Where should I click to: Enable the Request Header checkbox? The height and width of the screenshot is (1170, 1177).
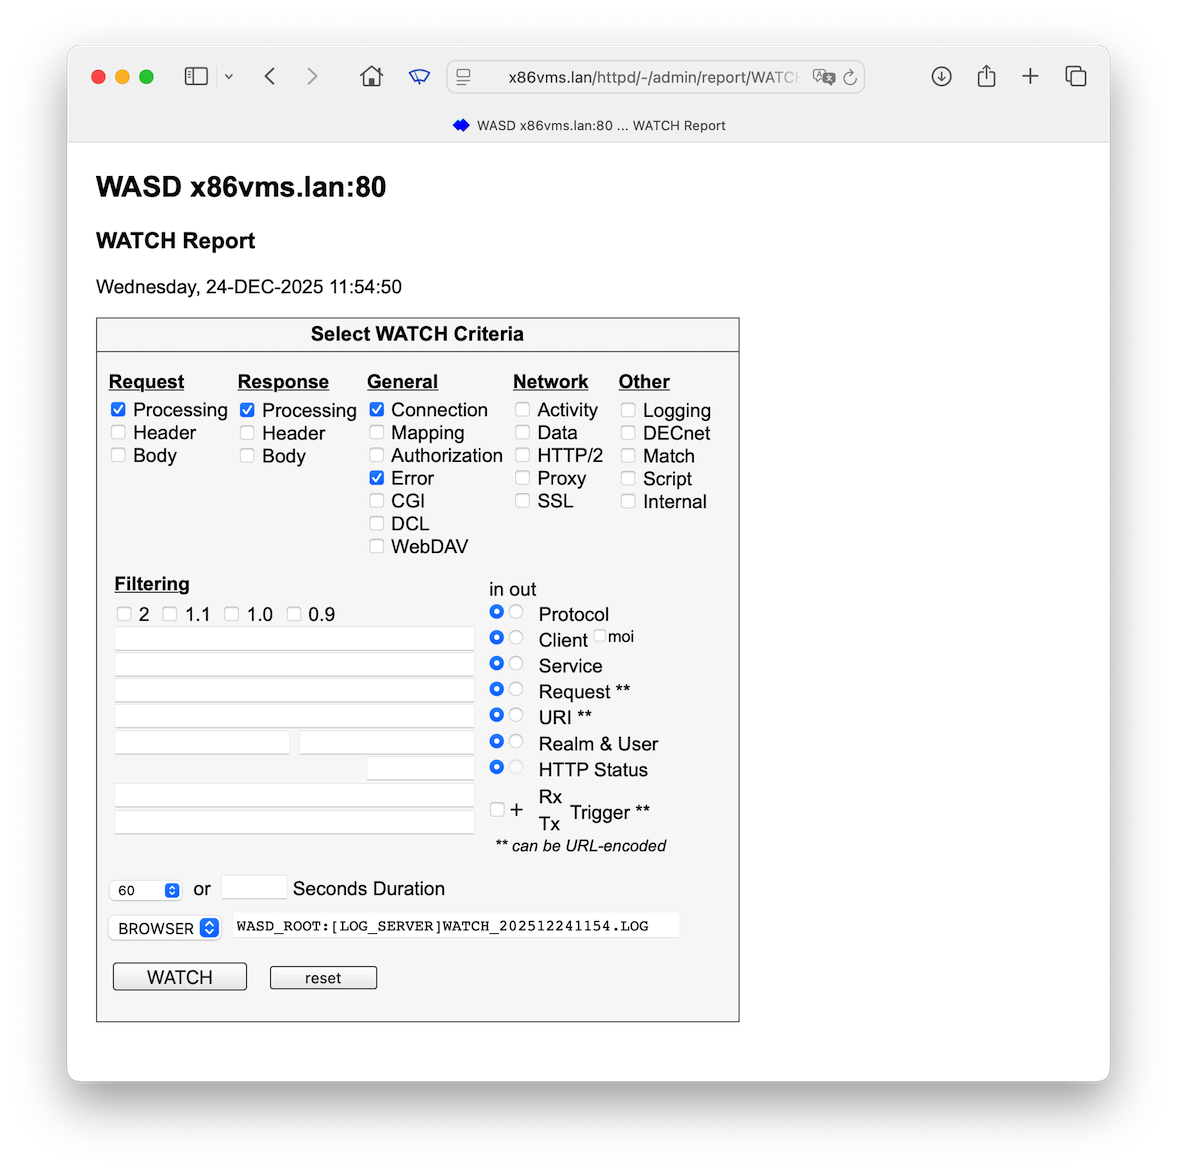coord(119,433)
